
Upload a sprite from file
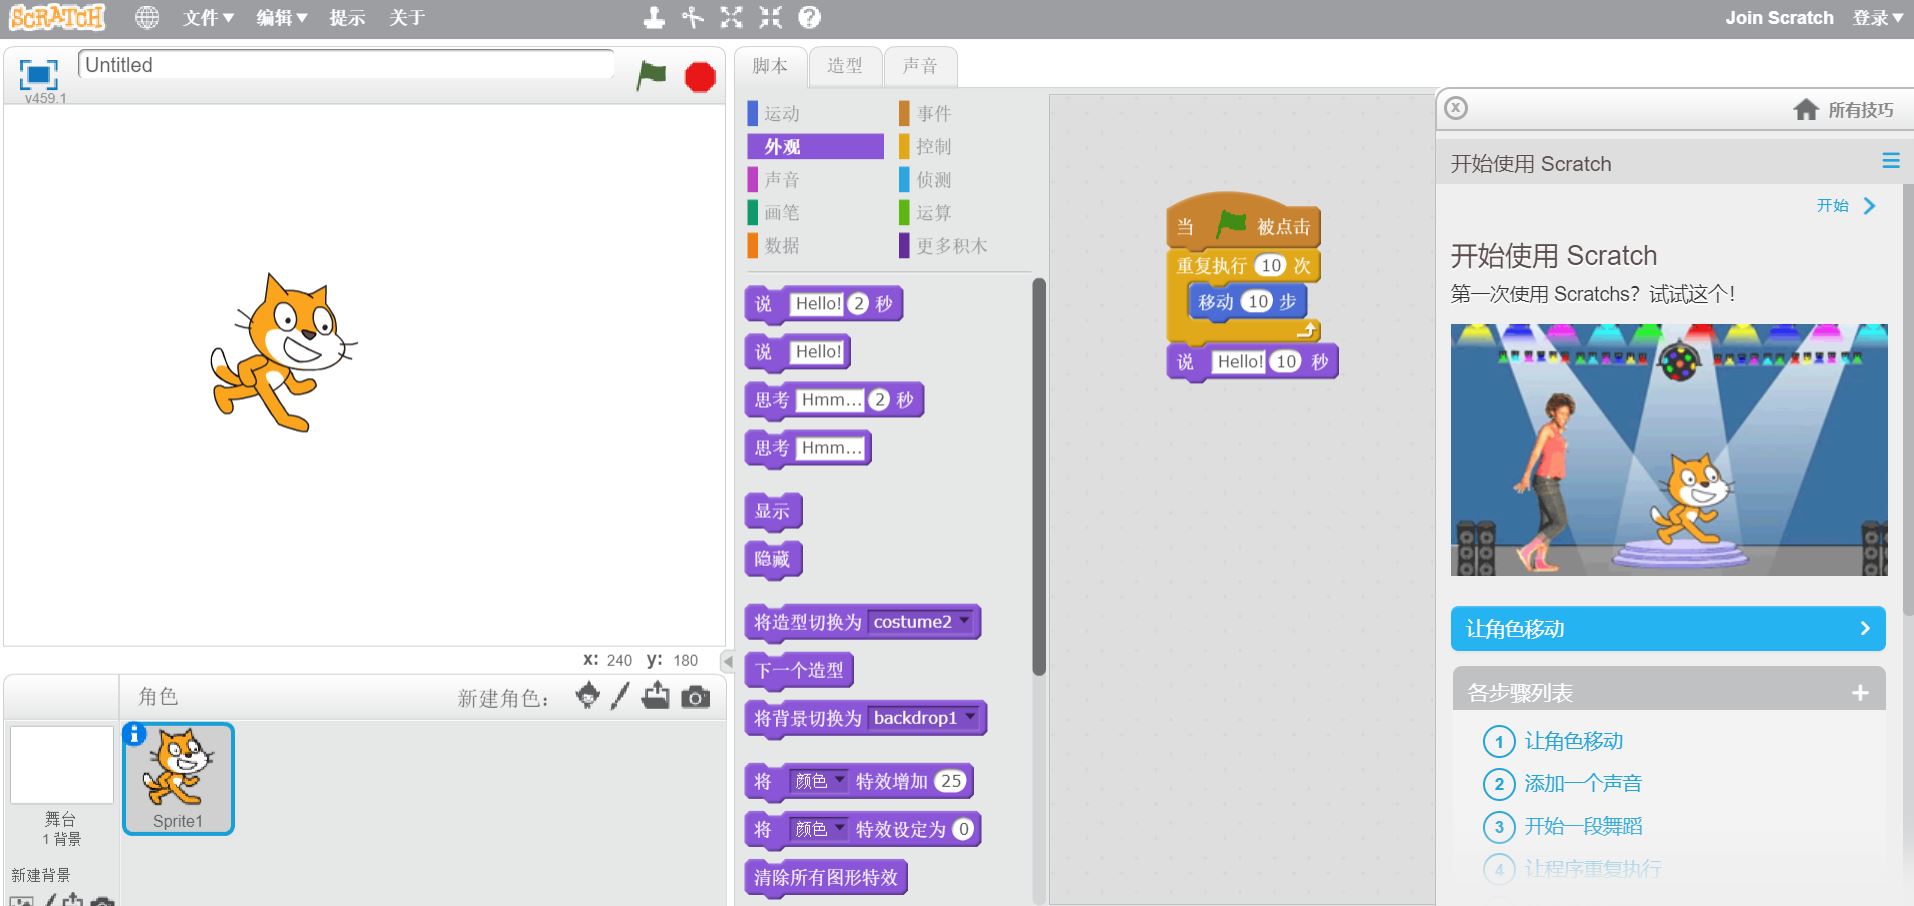(x=656, y=696)
